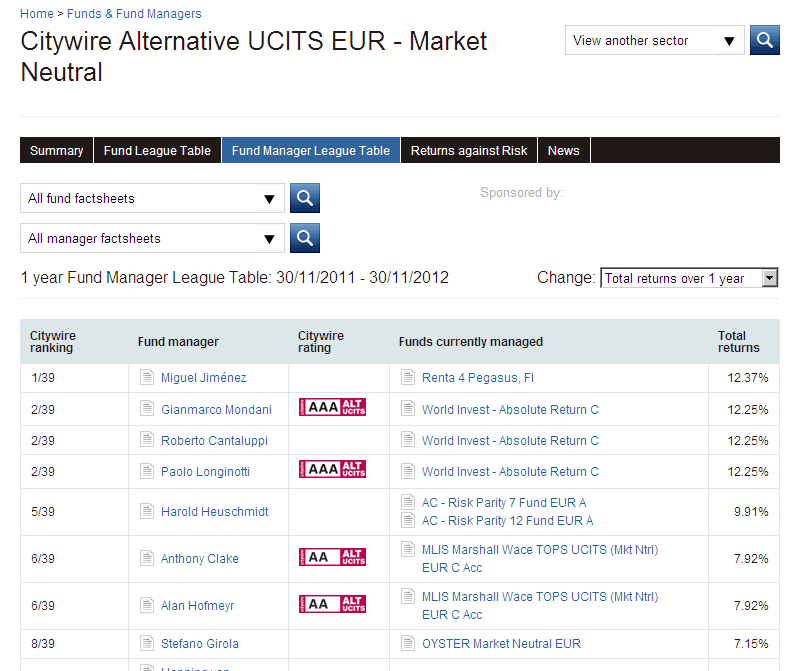Click the 12.37% total return value
The width and height of the screenshot is (791, 671).
748,377
